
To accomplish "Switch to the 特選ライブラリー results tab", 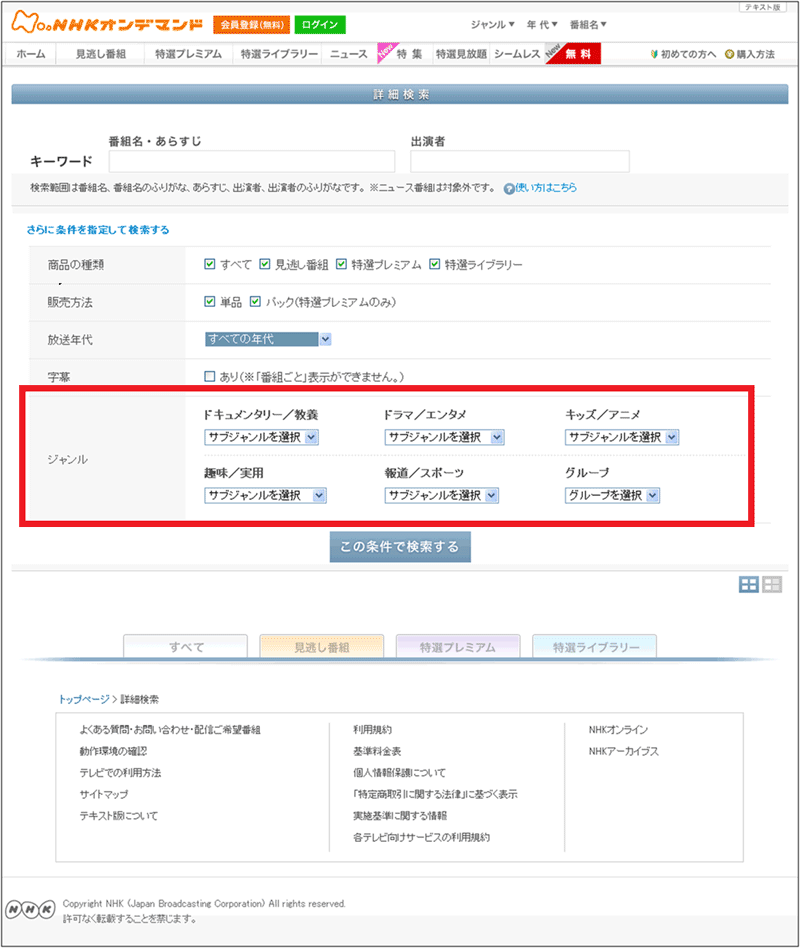I will [x=595, y=646].
